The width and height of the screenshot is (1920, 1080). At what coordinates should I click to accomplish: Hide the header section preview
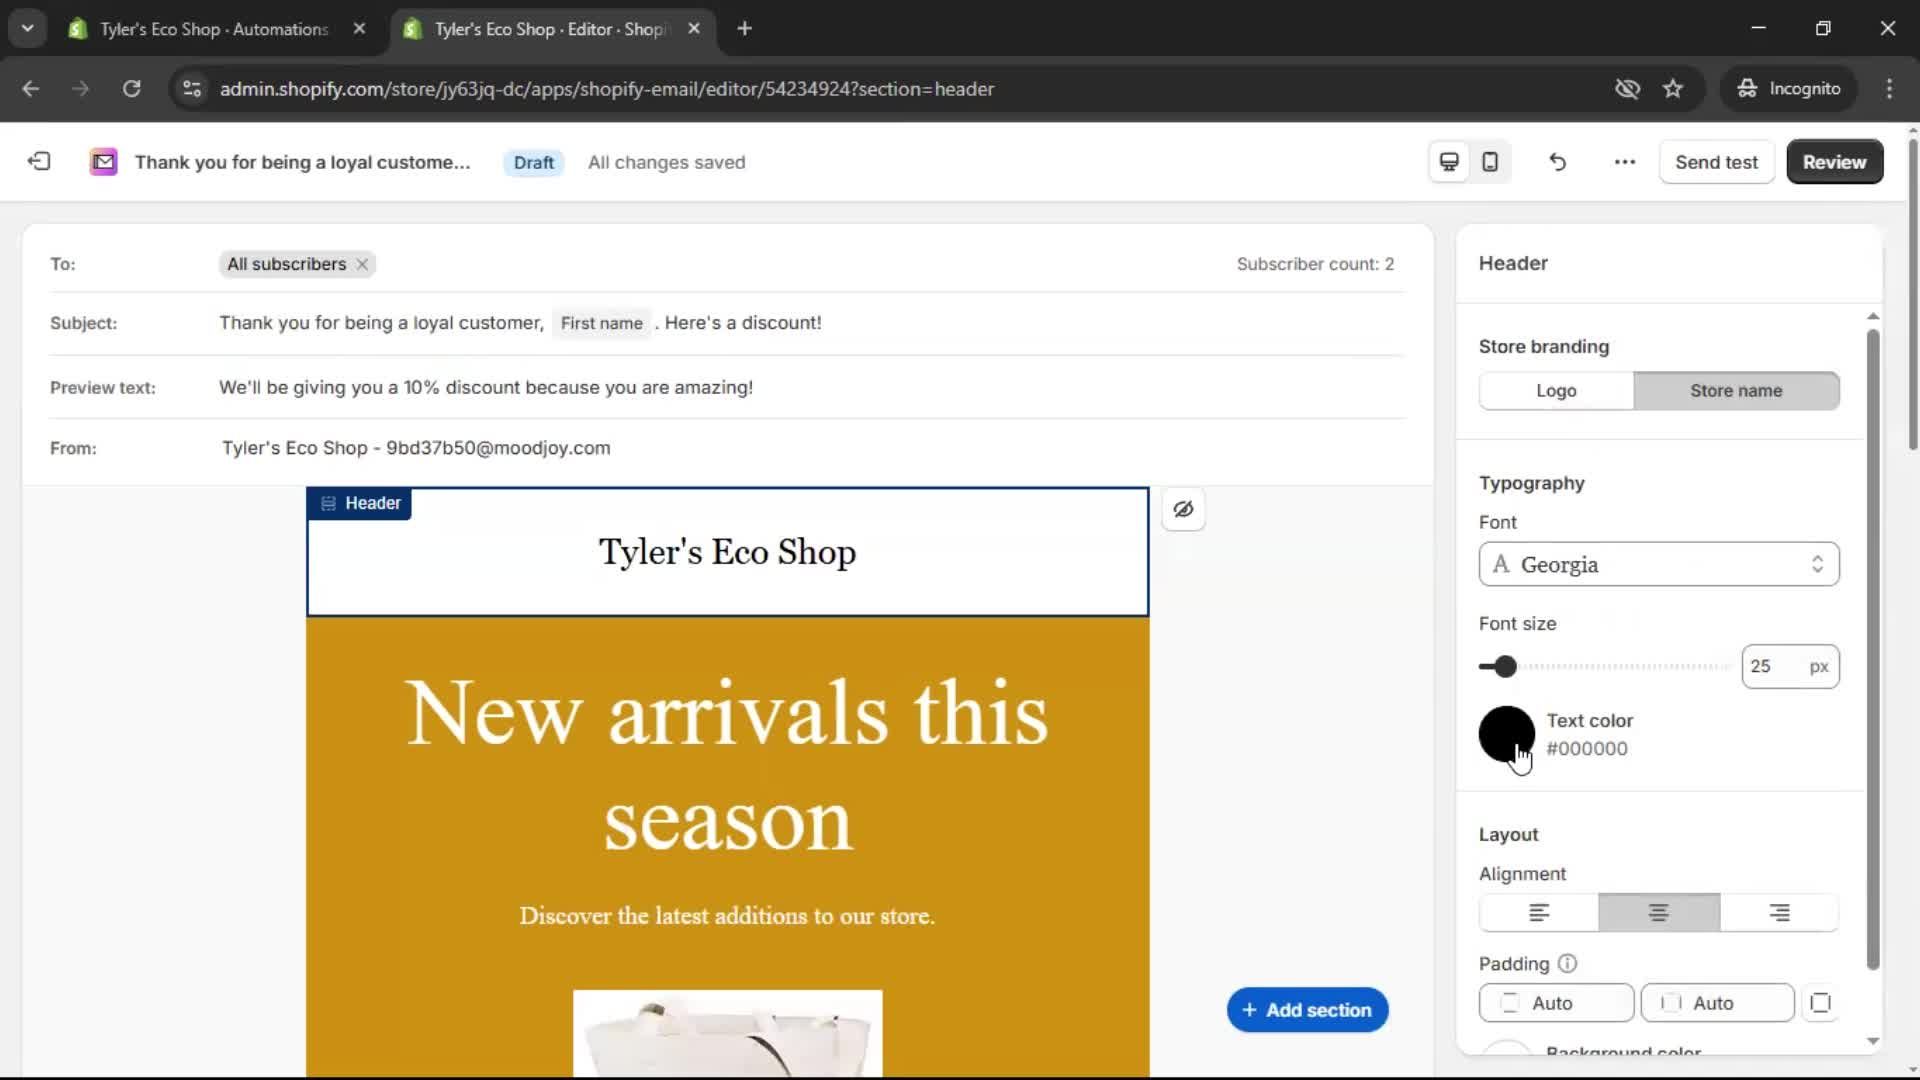point(1184,509)
